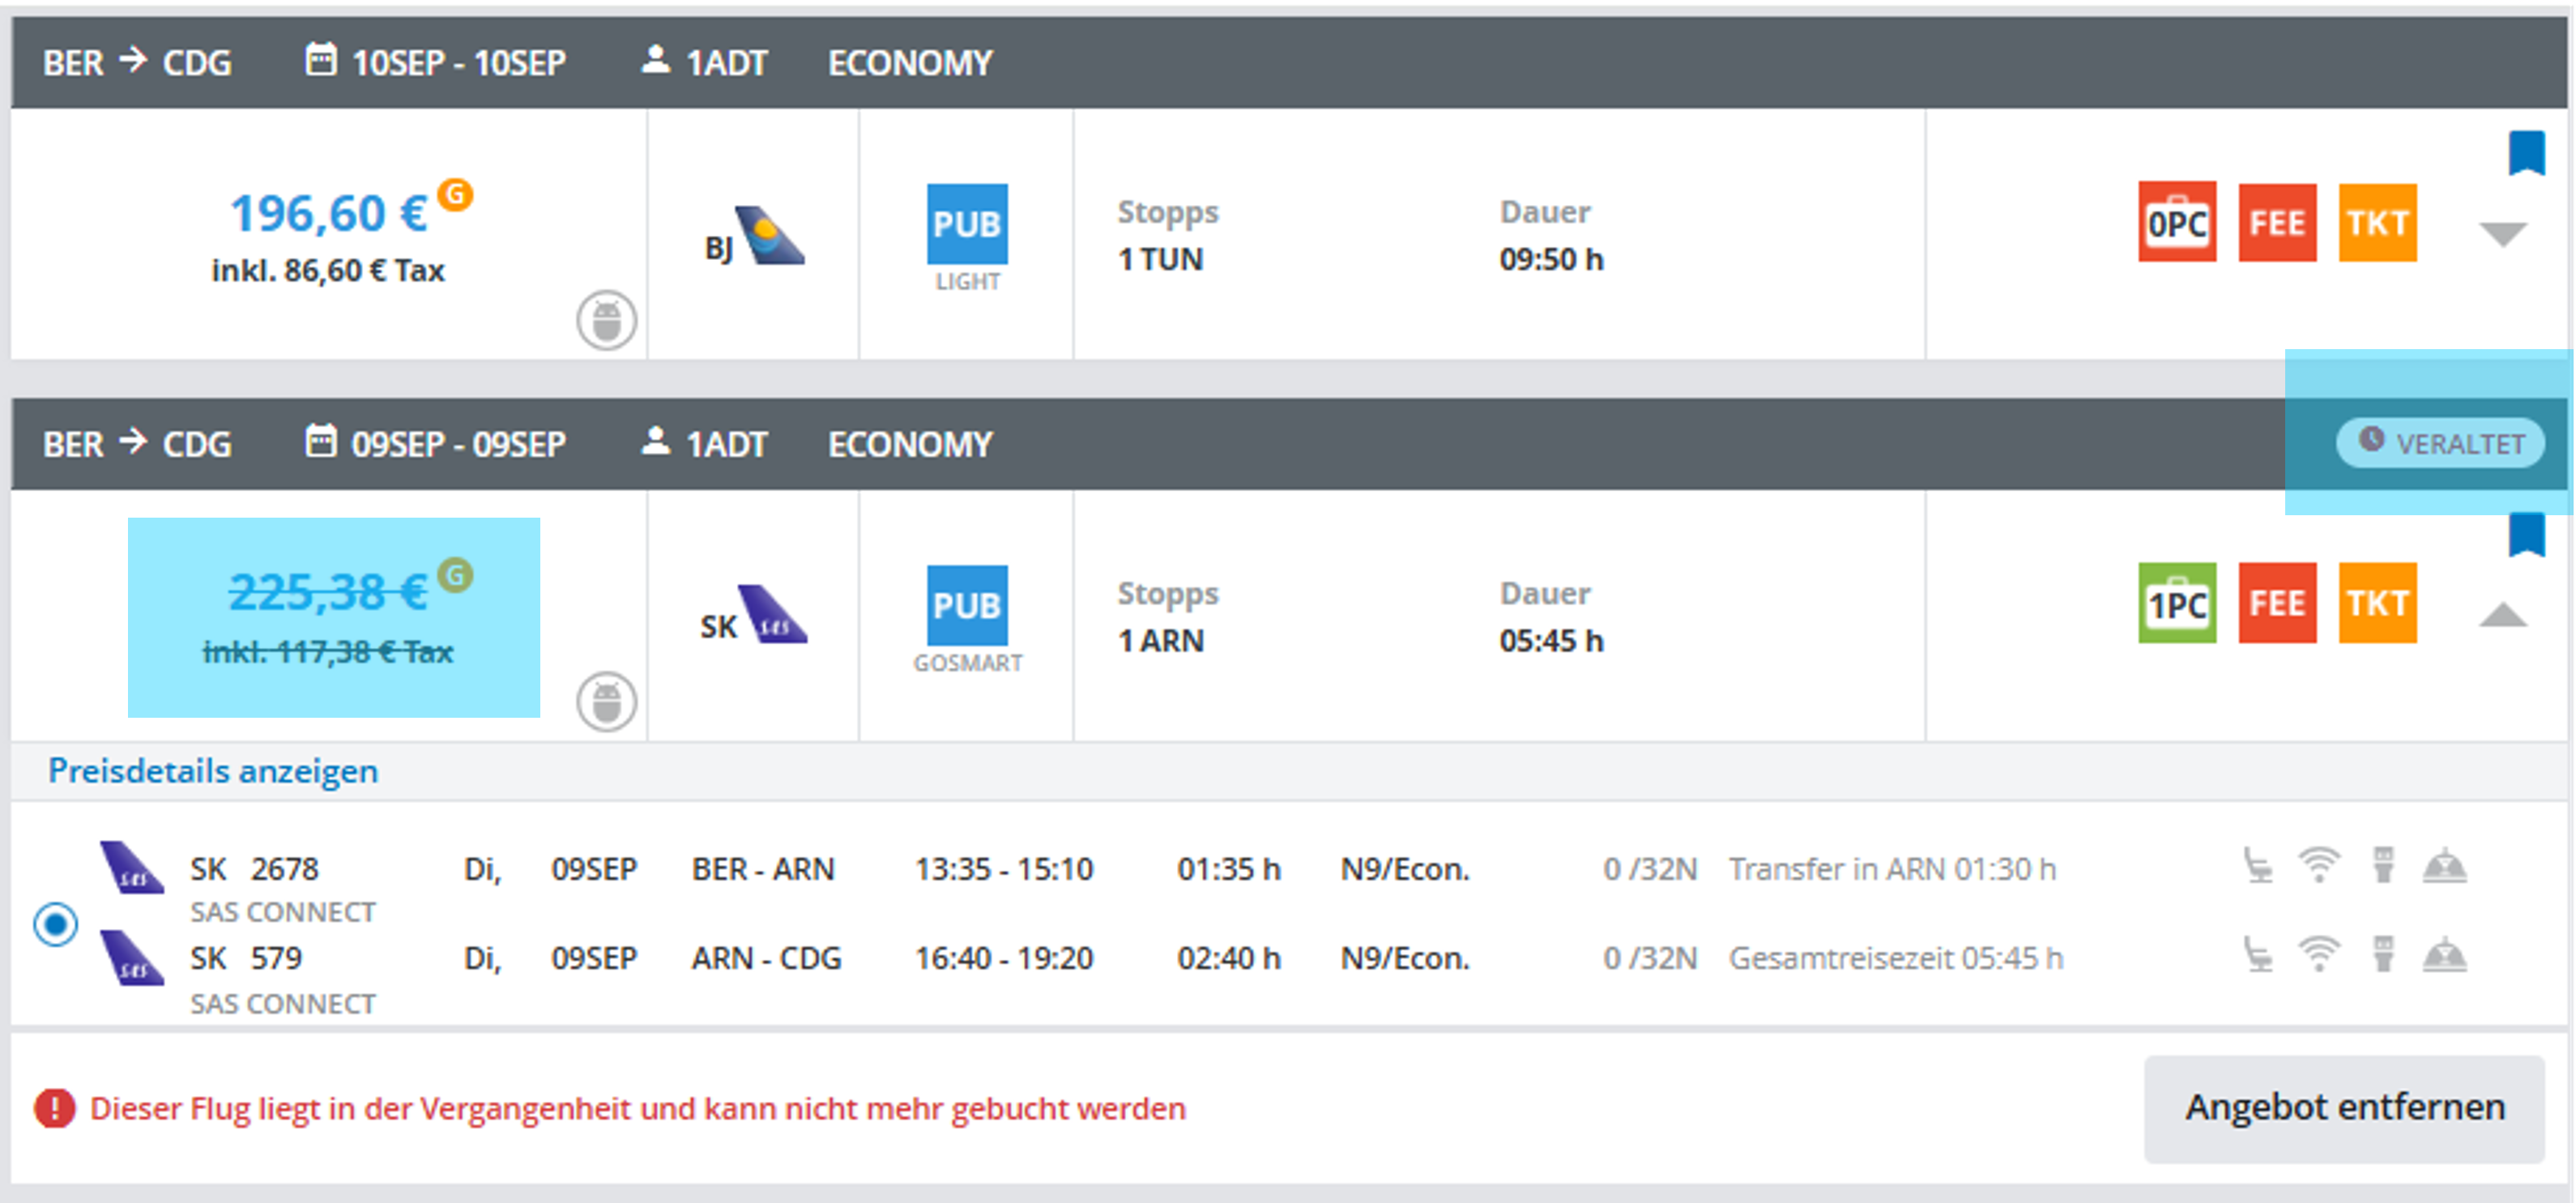
Task: Toggle bookmark on the 10SEP BJ offer
Action: point(2526,153)
